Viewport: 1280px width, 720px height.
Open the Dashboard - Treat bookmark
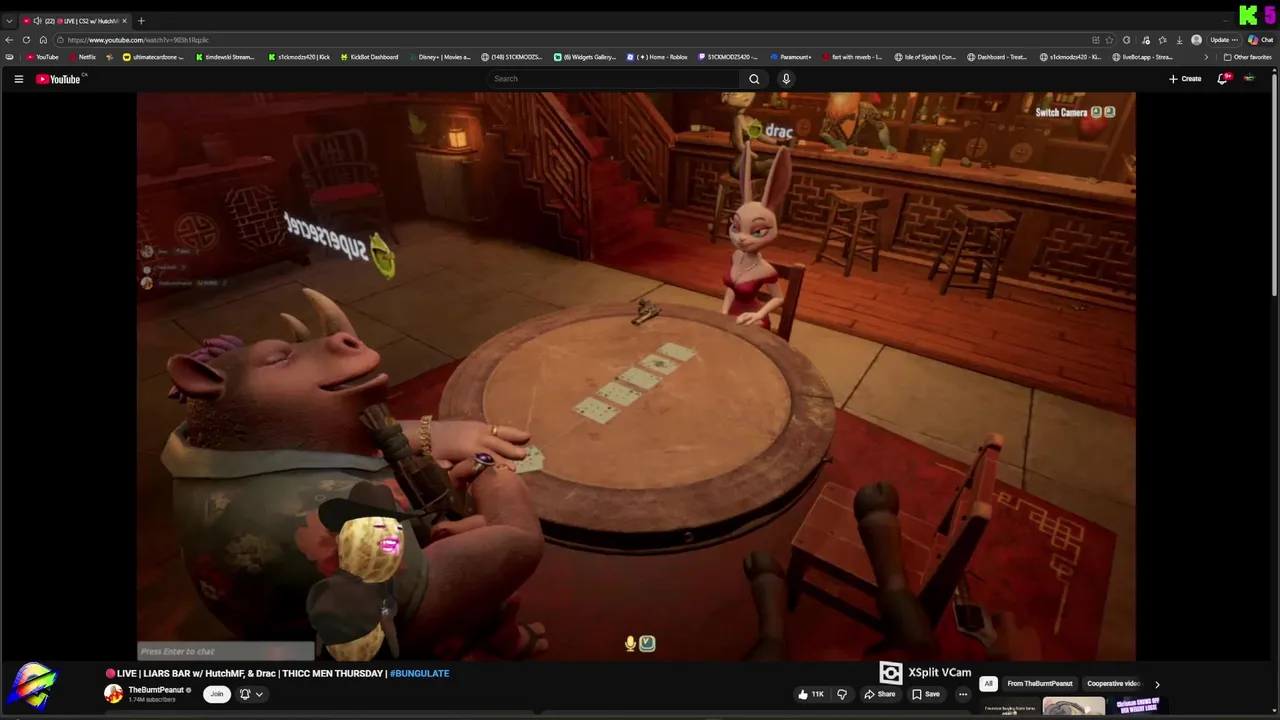pos(997,57)
